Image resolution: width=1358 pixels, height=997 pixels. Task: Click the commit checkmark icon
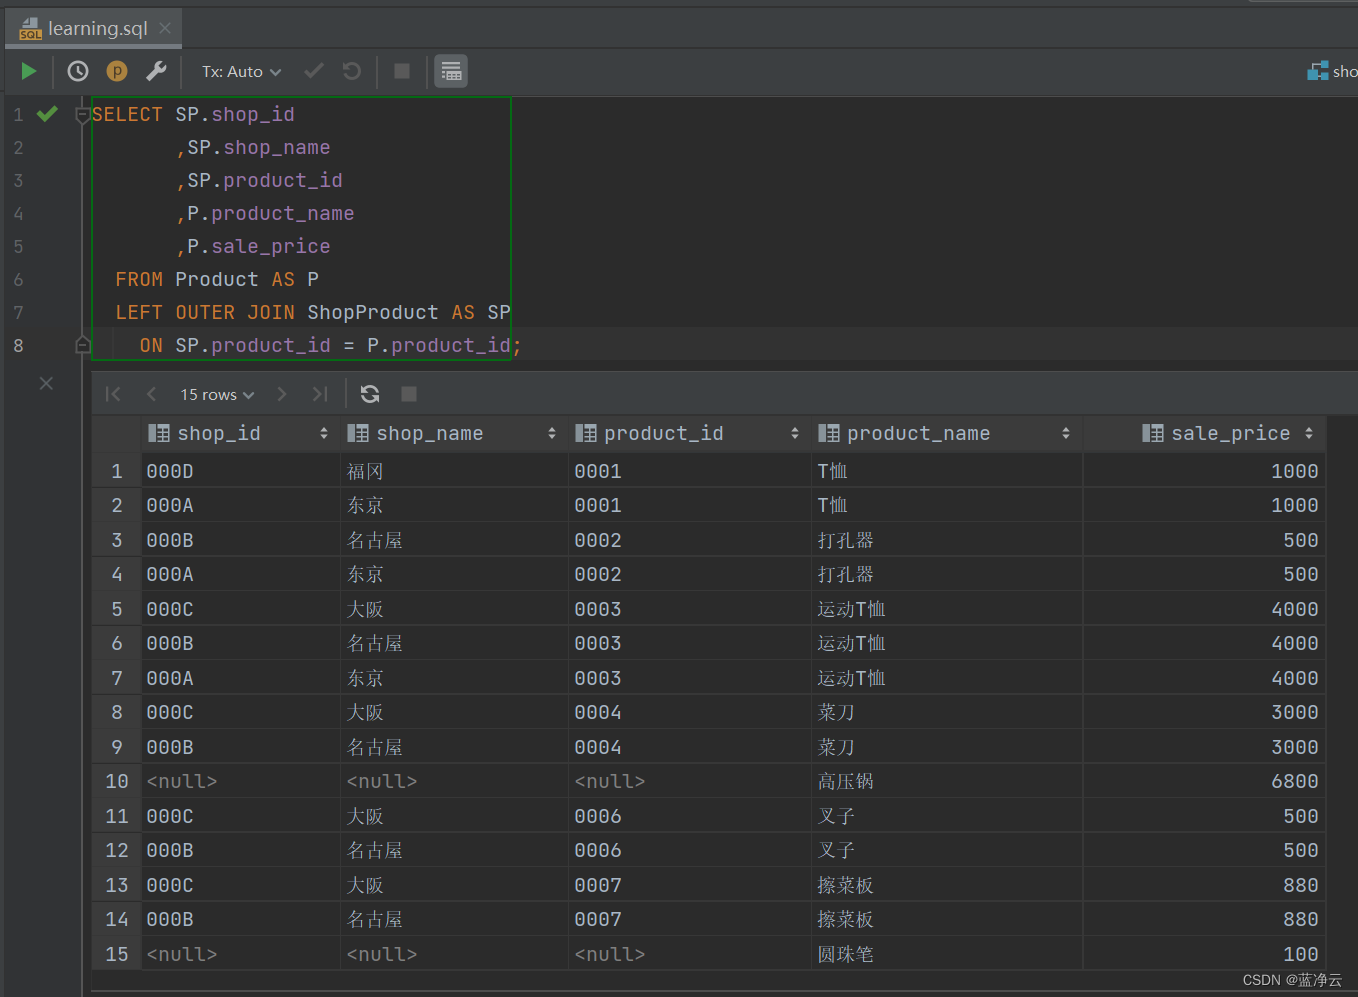[x=314, y=71]
